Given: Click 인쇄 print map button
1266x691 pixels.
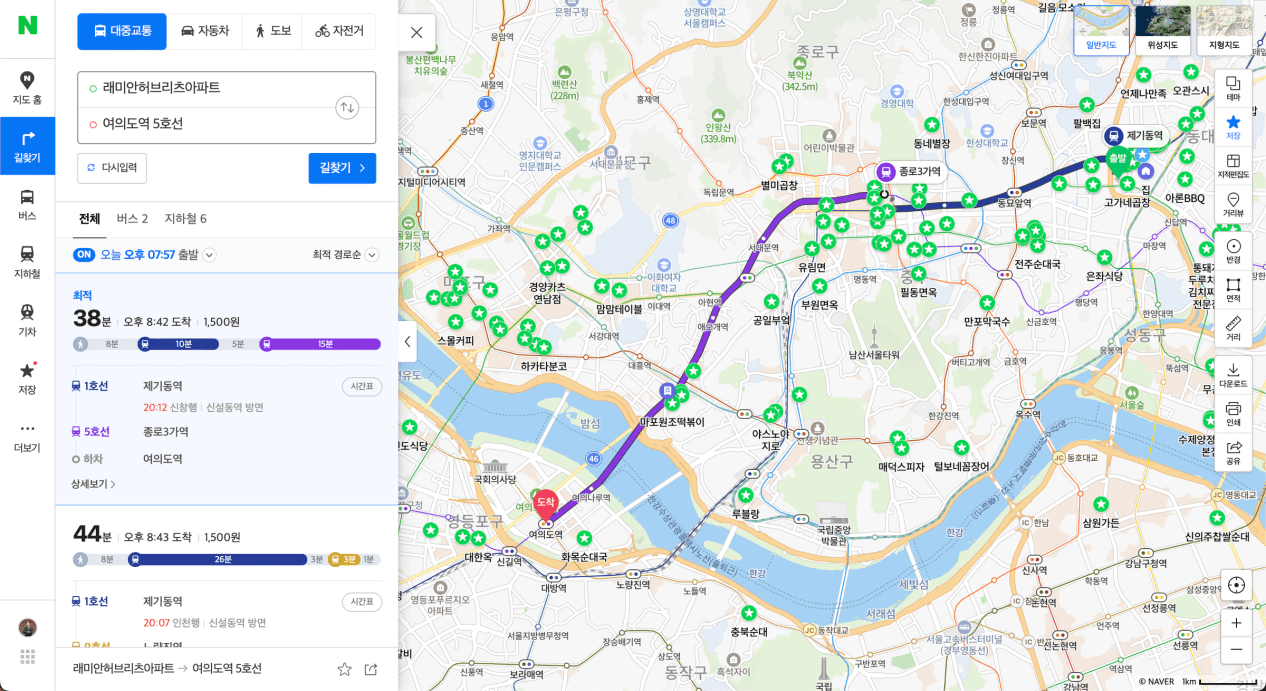Looking at the screenshot, I should tap(1233, 414).
